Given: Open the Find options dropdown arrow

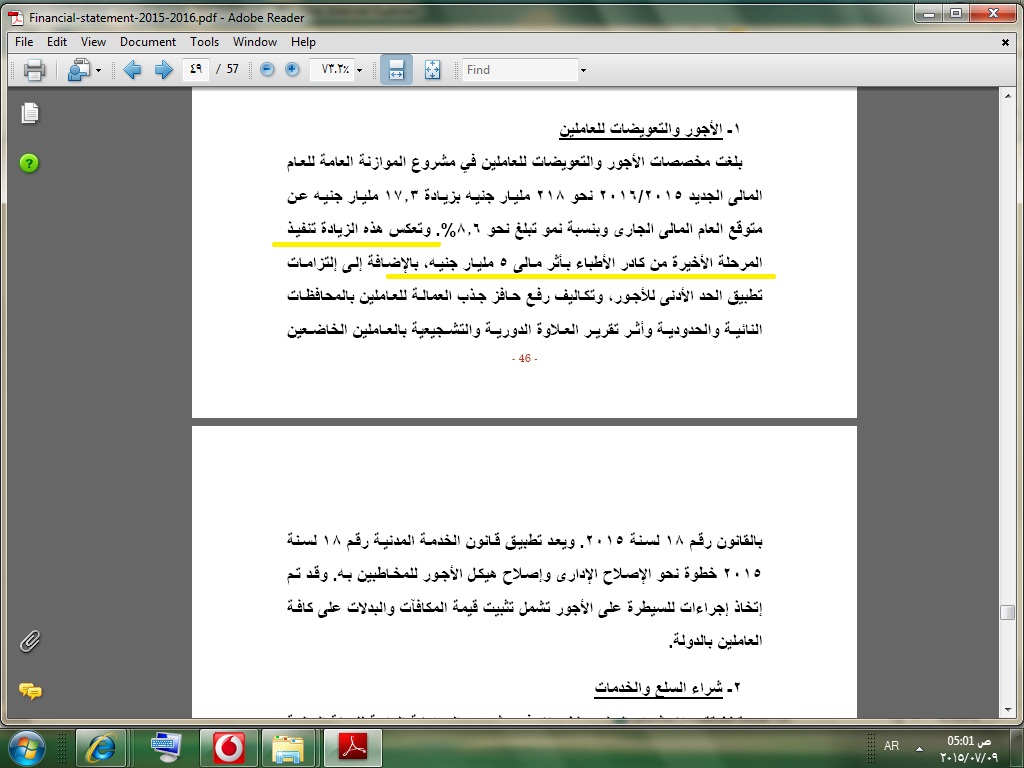Looking at the screenshot, I should (583, 70).
